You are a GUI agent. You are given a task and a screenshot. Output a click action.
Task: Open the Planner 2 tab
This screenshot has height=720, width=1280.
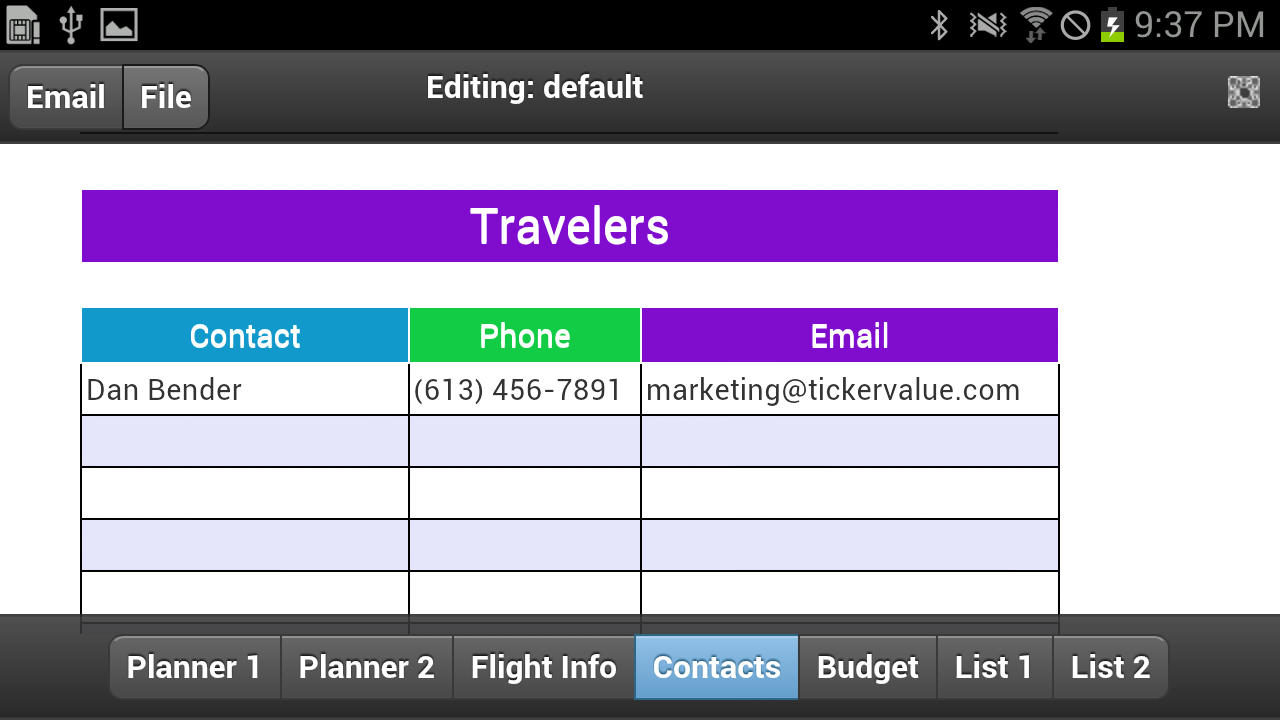[x=367, y=667]
